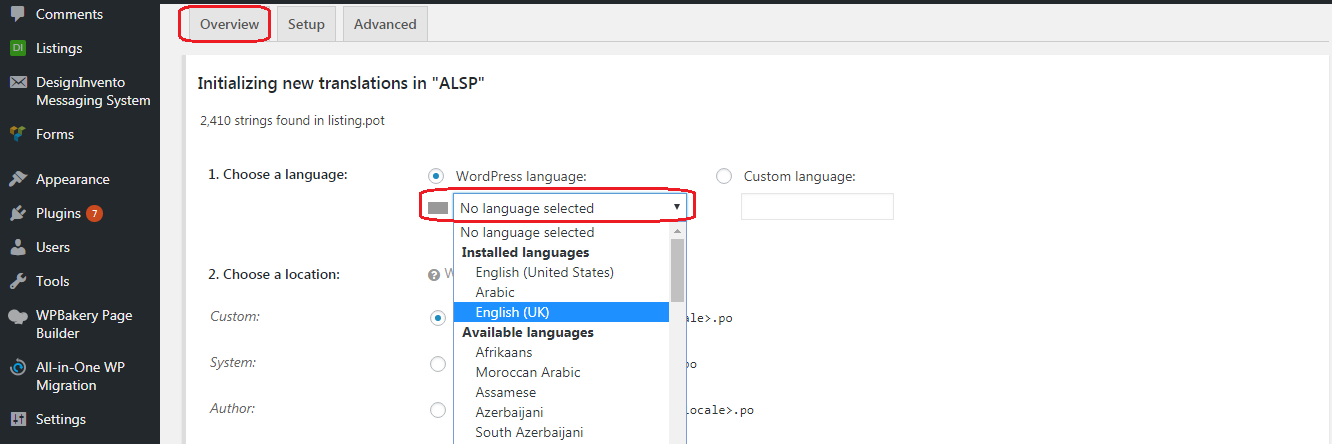This screenshot has width=1332, height=444.
Task: Click the '1. Choose a language:' label
Action: click(278, 174)
